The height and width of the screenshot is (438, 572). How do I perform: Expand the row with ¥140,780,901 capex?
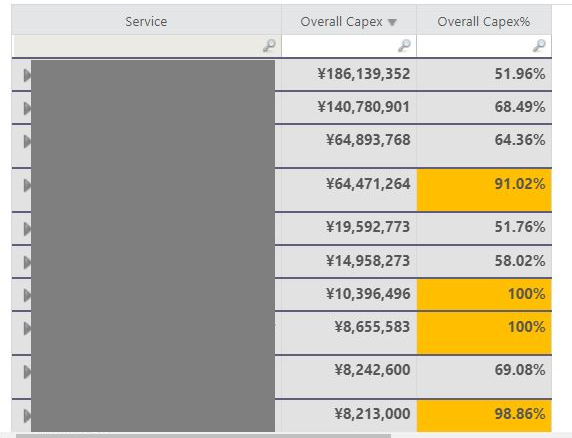[x=27, y=108]
